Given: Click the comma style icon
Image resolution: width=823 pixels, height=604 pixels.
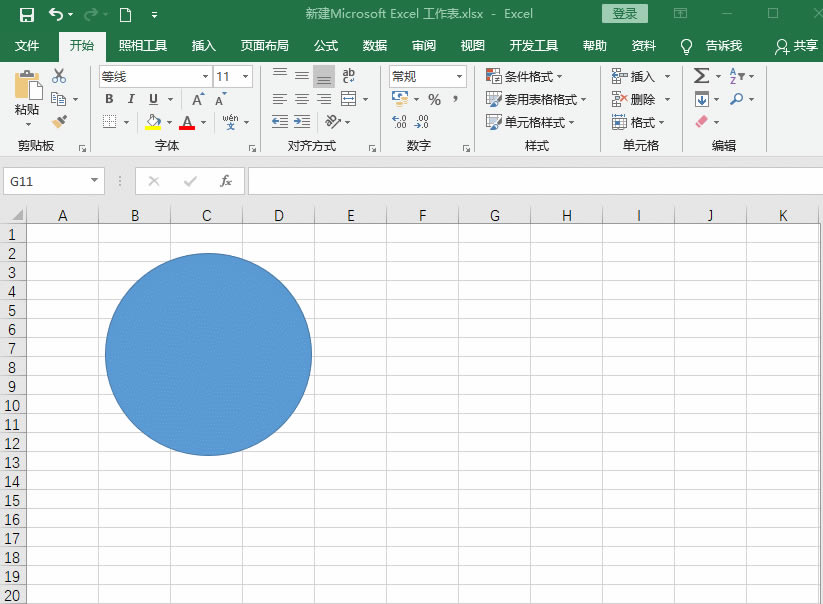Looking at the screenshot, I should coord(456,99).
